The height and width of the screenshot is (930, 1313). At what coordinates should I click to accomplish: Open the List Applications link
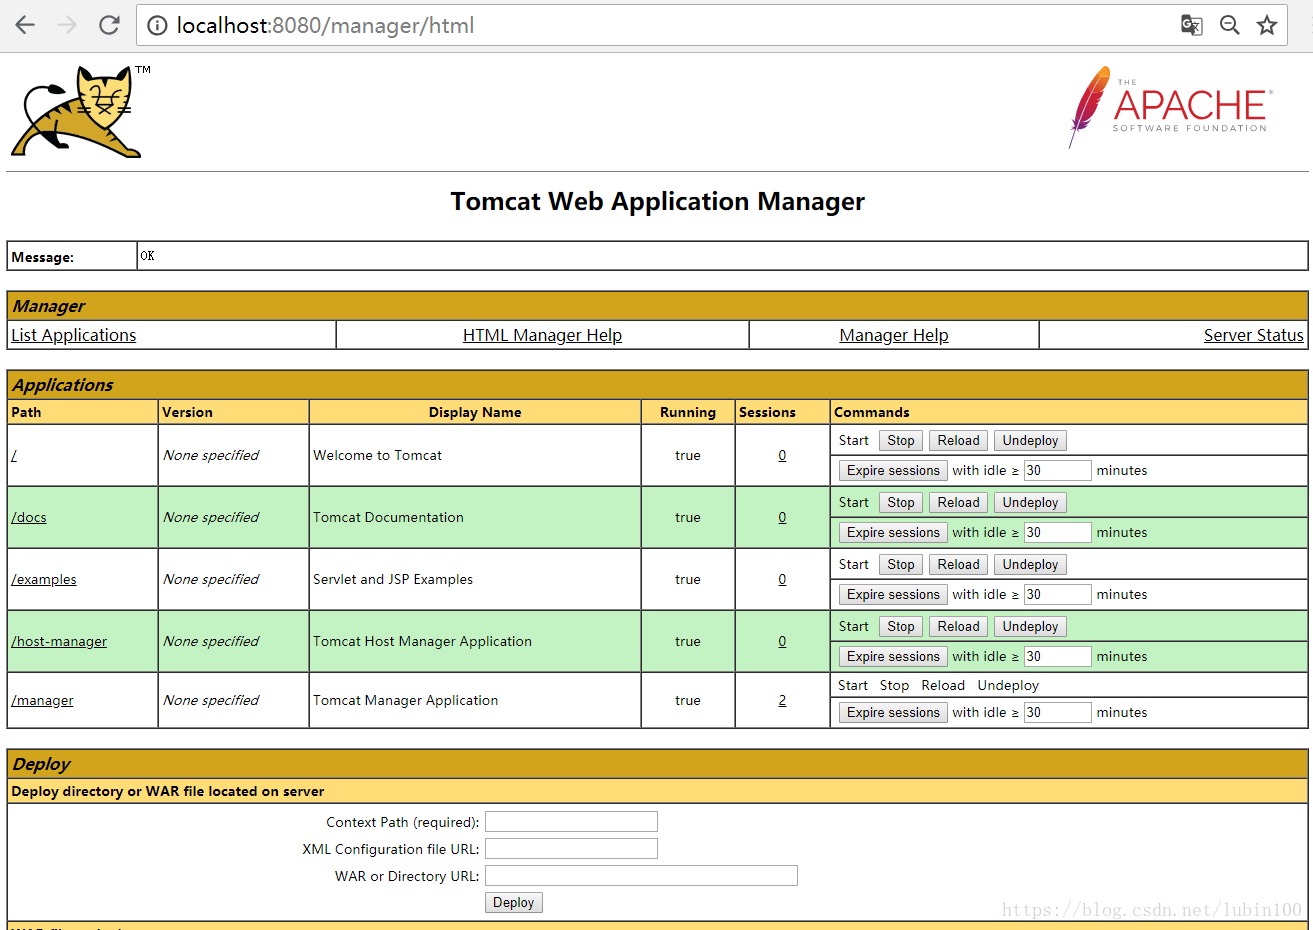[x=74, y=335]
